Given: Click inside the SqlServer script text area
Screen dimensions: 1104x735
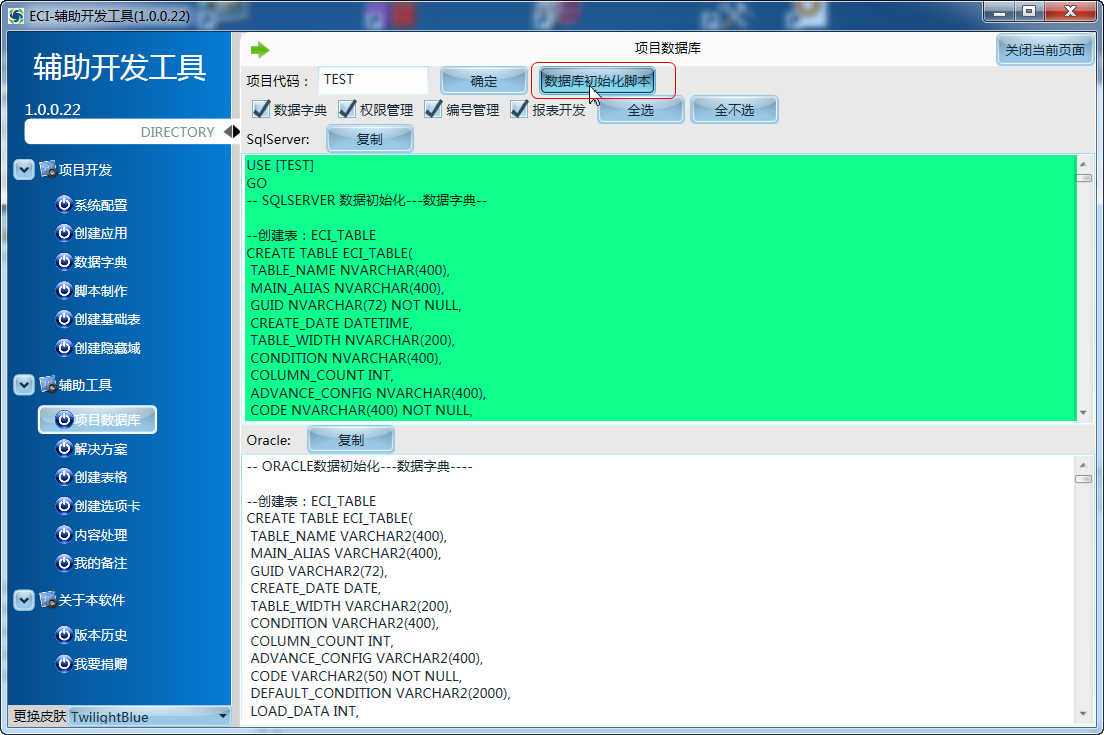Looking at the screenshot, I should pos(660,288).
